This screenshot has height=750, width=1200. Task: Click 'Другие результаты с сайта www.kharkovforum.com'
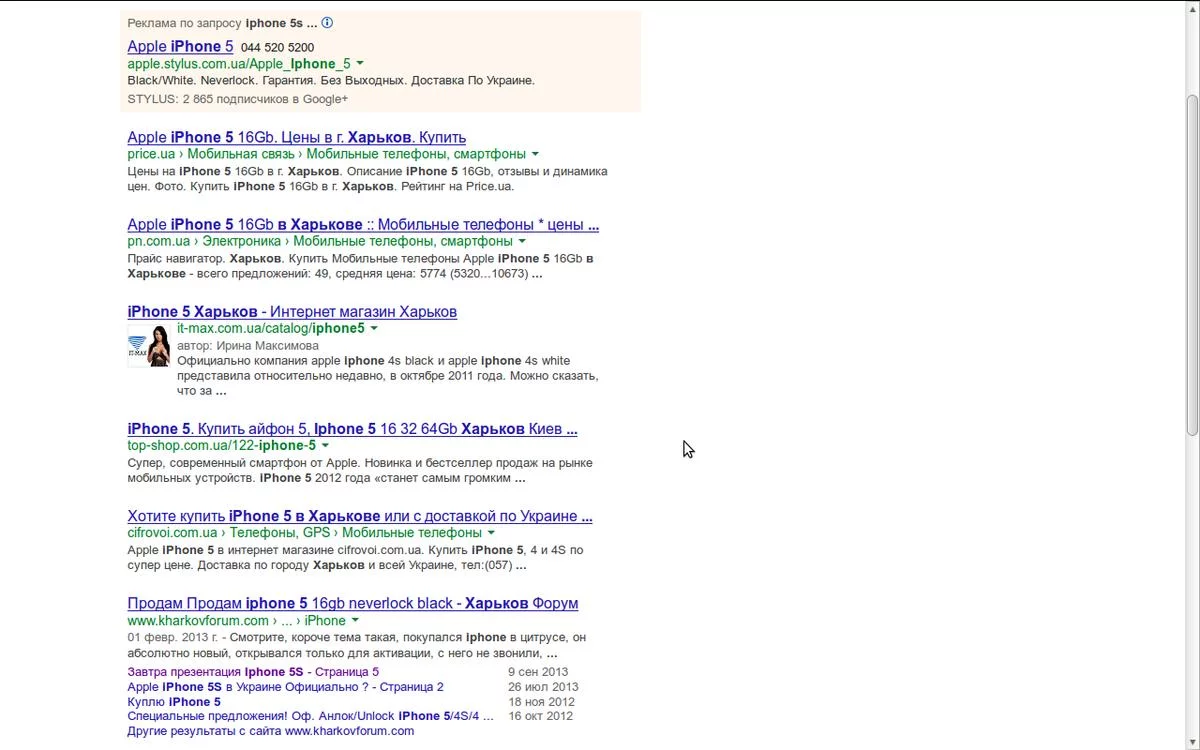(x=271, y=731)
